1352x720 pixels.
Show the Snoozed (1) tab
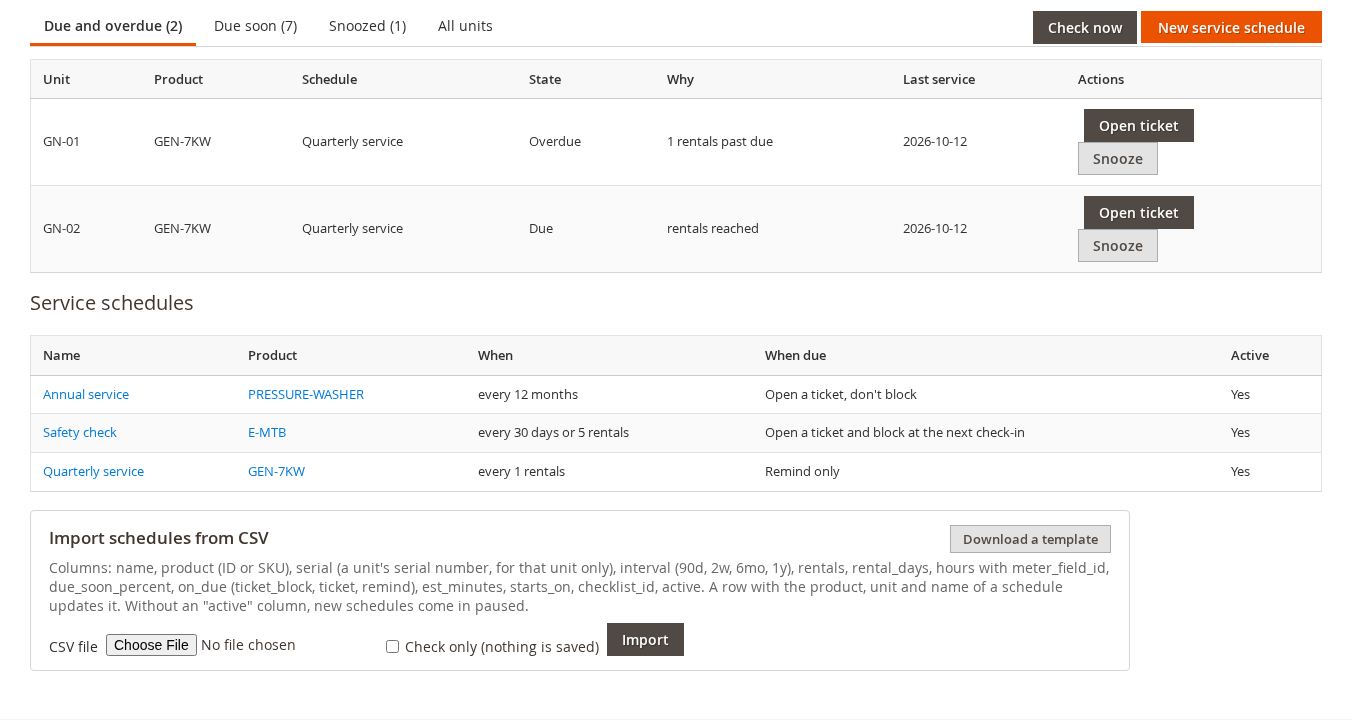367,26
